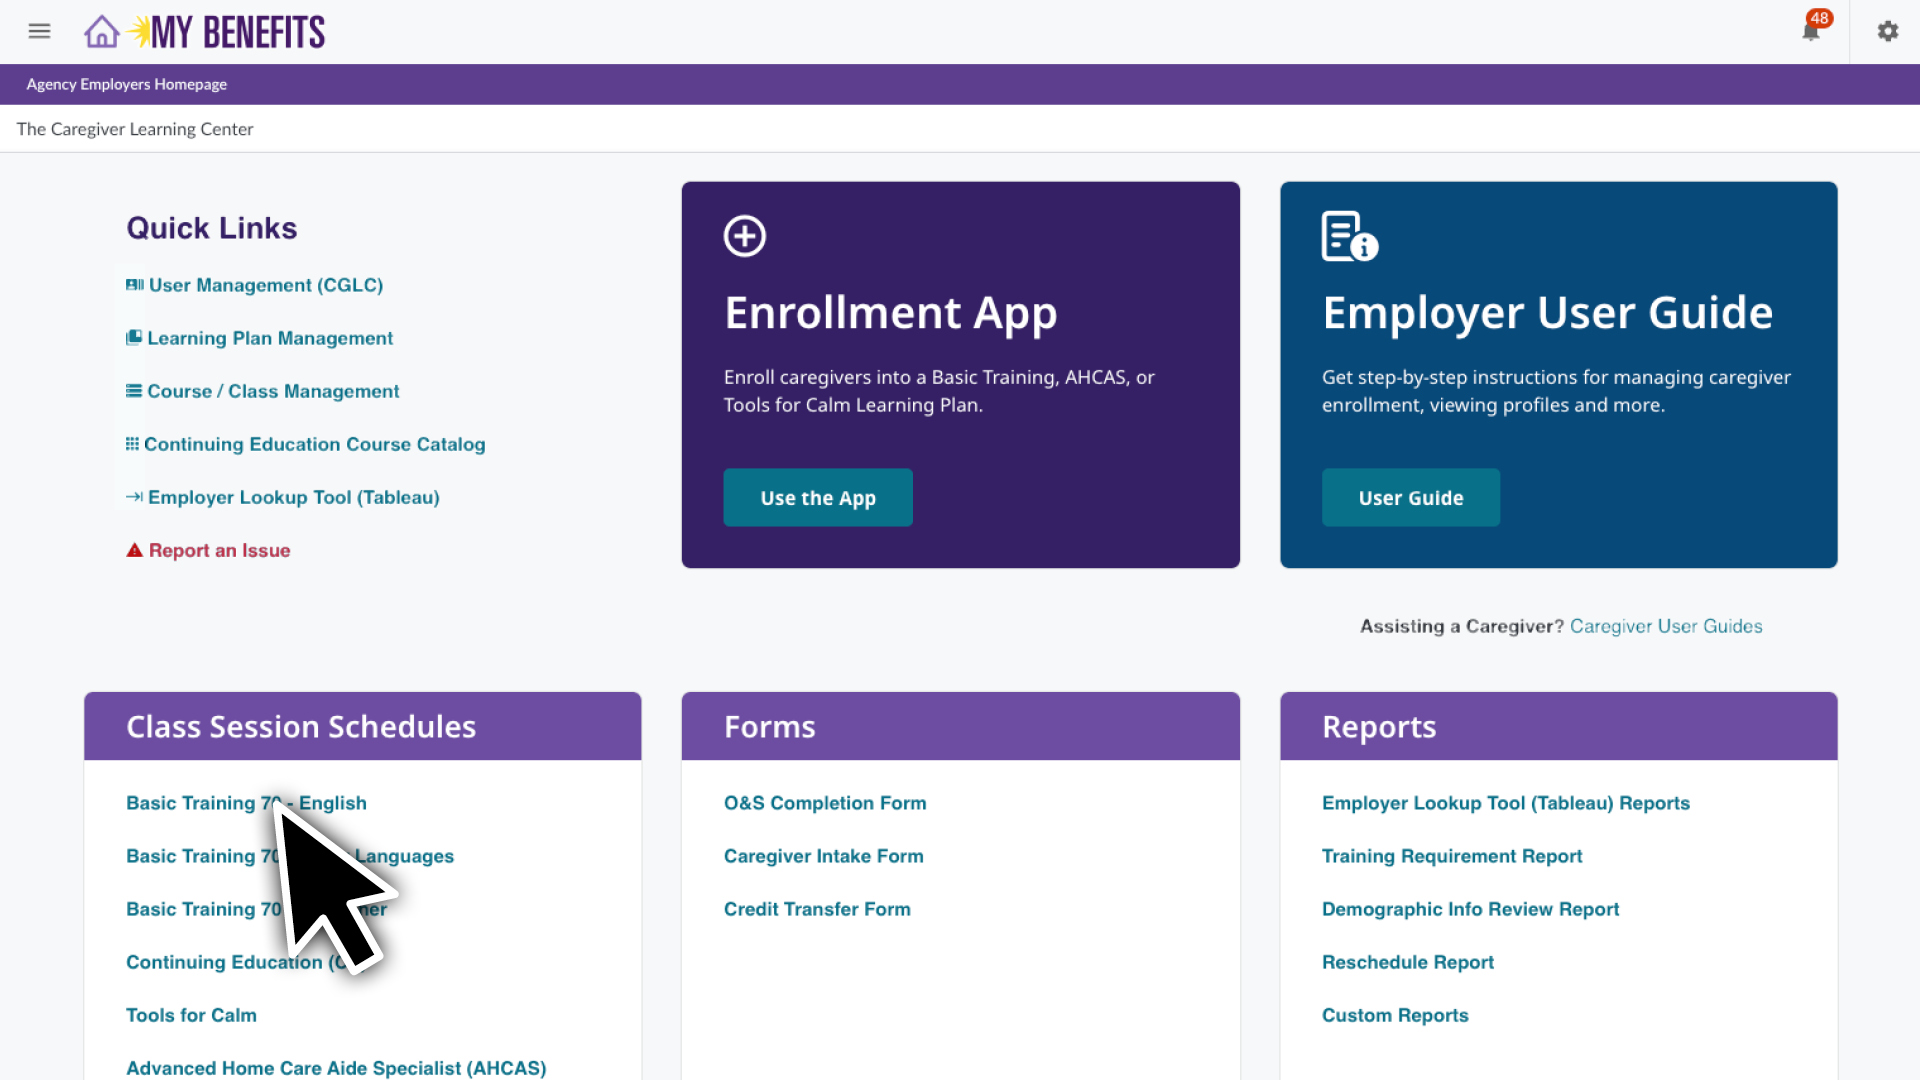Open the Caregiver Intake Form
The width and height of the screenshot is (1920, 1080).
pyautogui.click(x=823, y=856)
